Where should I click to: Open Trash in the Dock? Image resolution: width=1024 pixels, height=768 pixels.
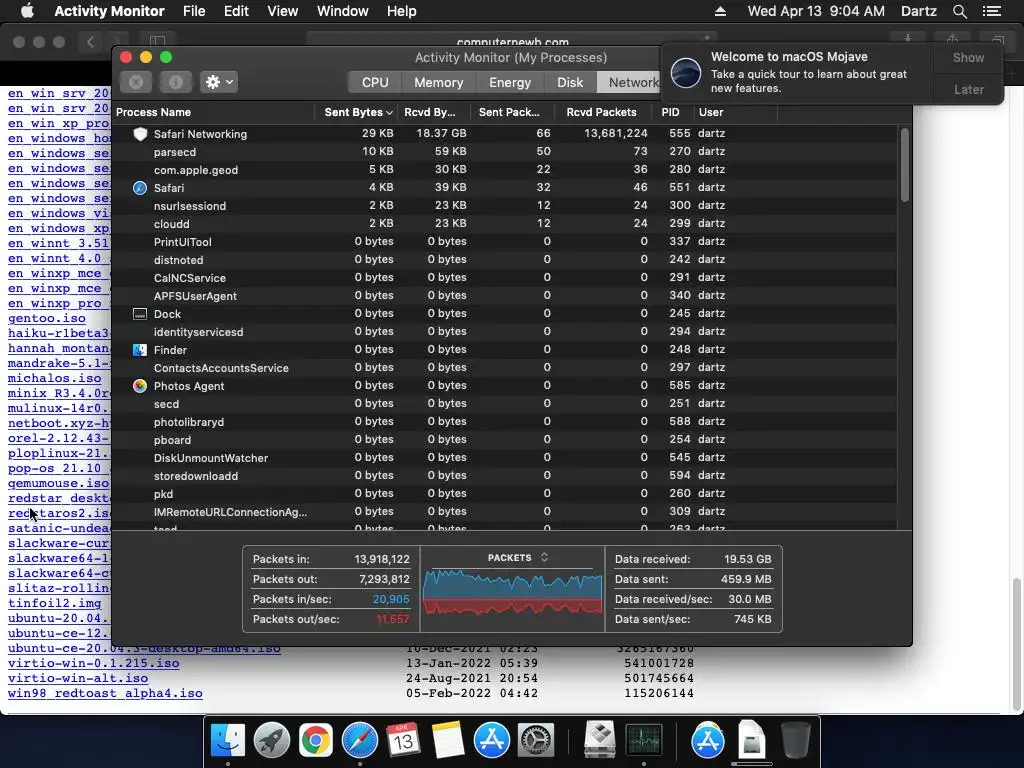795,741
